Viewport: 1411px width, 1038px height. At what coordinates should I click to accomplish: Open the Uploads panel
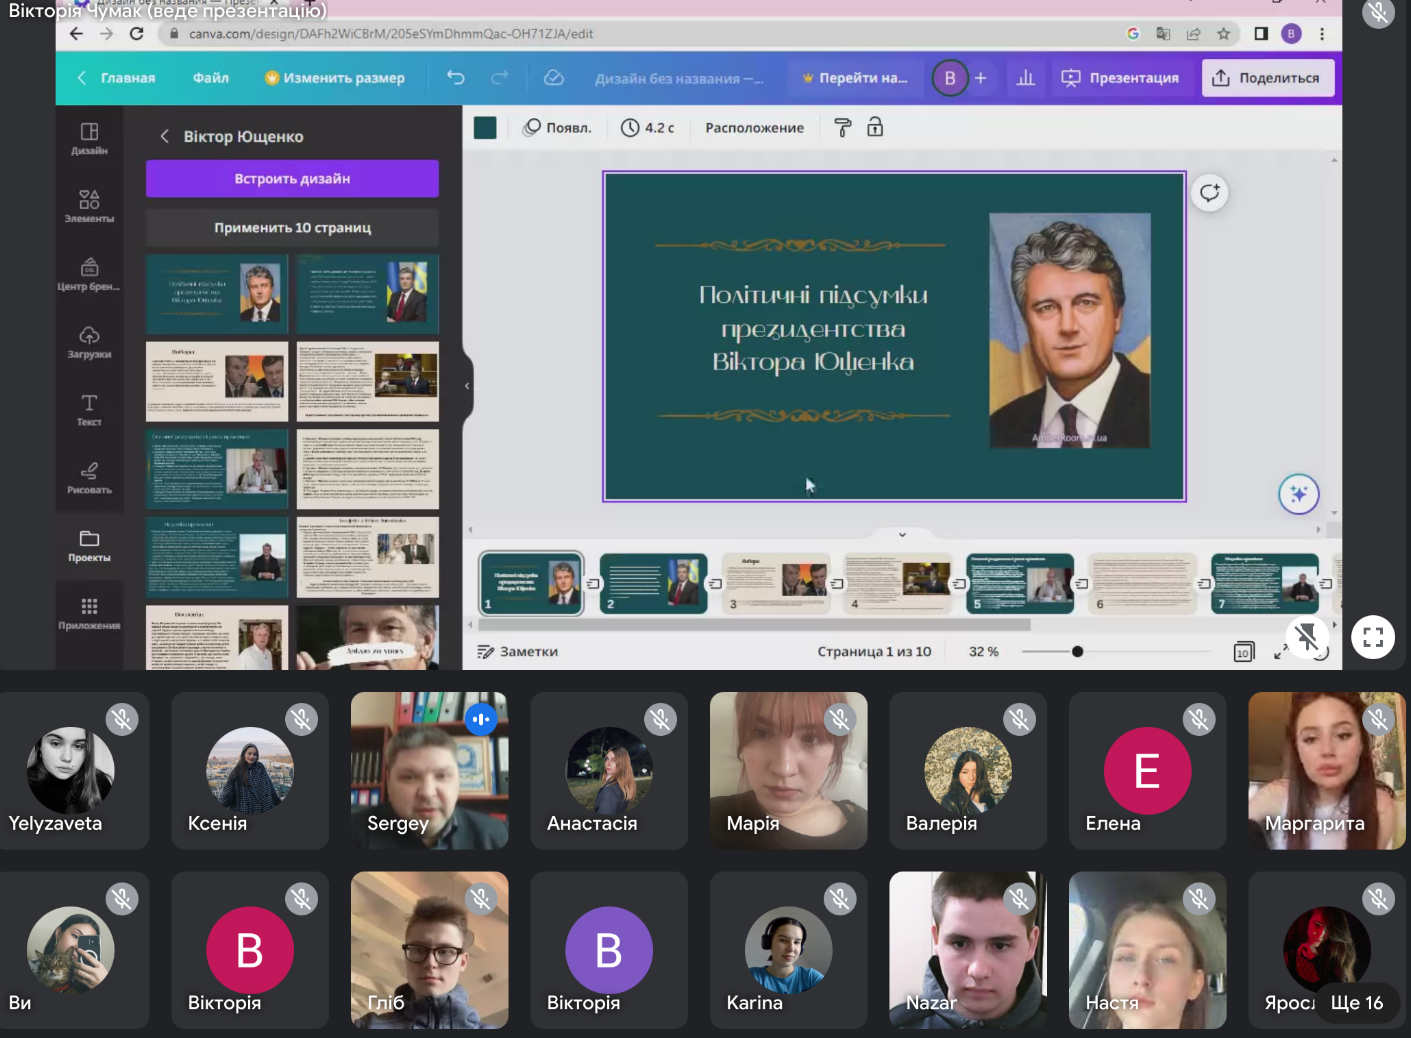(x=89, y=341)
